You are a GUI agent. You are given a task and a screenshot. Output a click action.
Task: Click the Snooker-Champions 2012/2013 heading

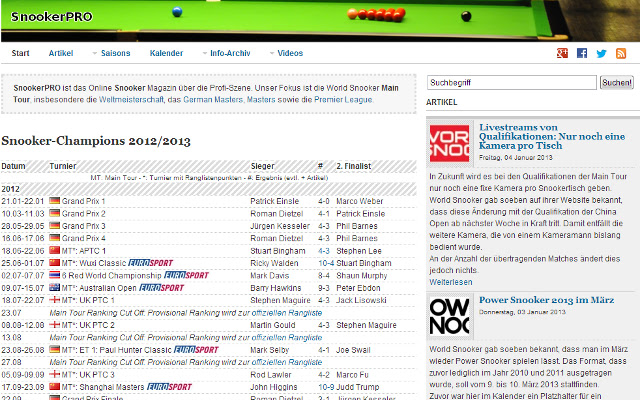(x=96, y=141)
